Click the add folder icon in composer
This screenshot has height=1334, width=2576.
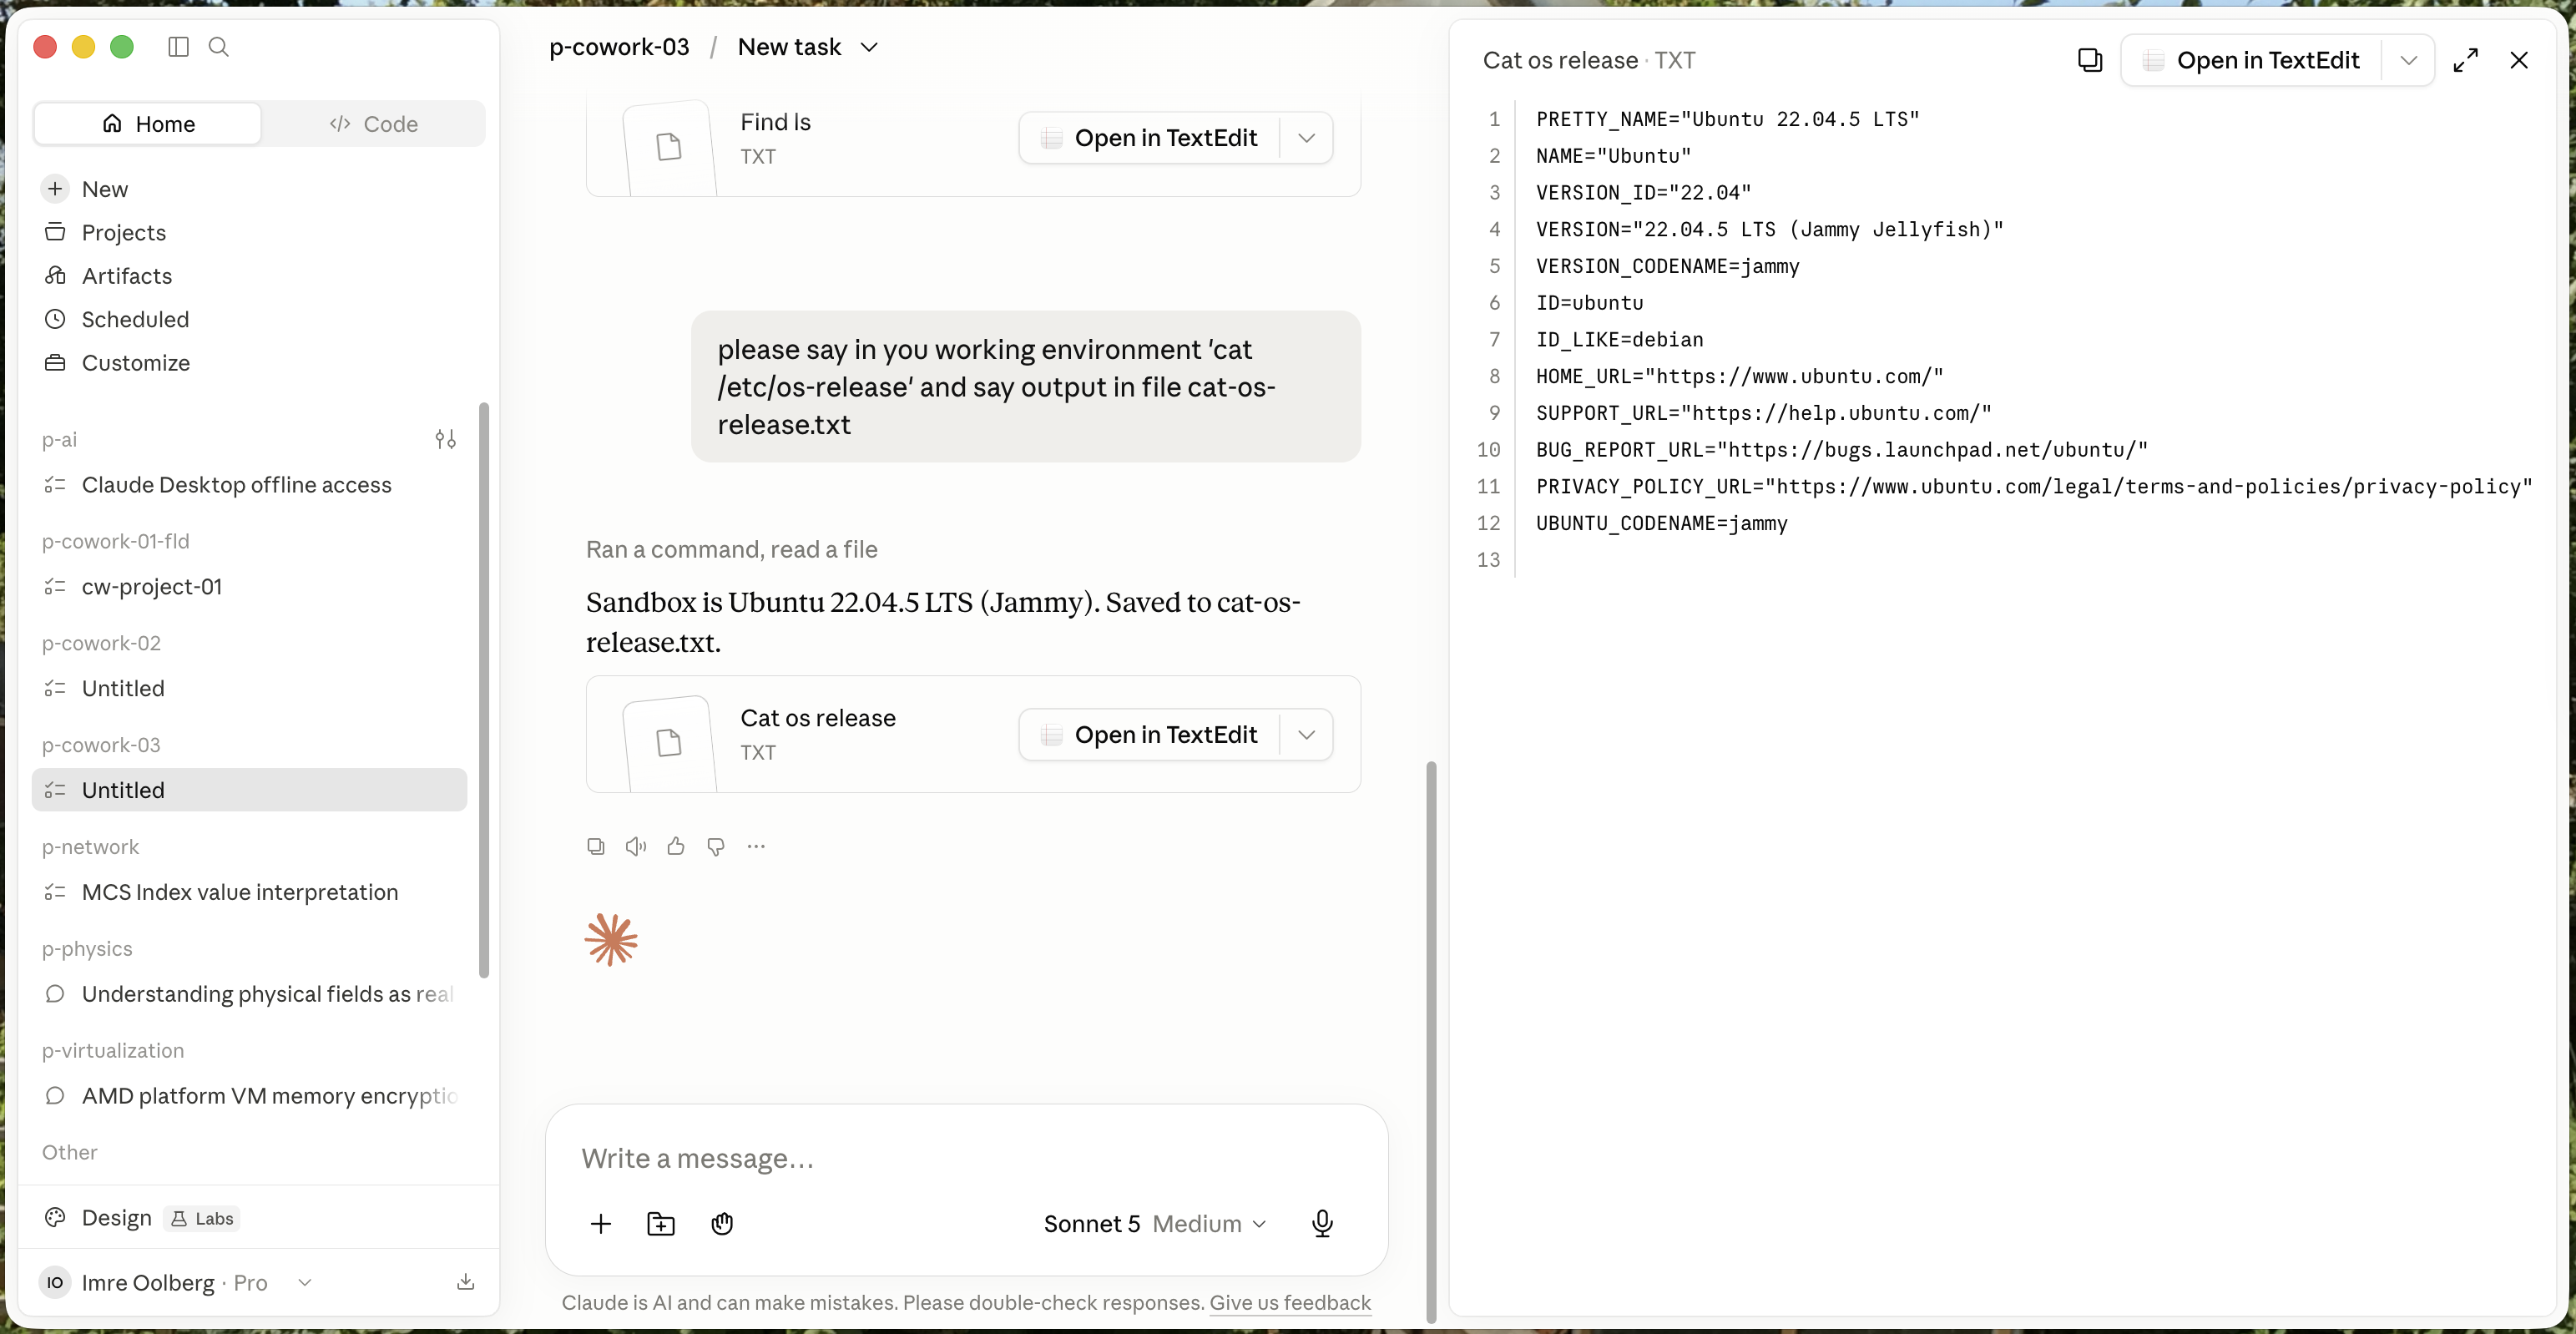point(661,1224)
